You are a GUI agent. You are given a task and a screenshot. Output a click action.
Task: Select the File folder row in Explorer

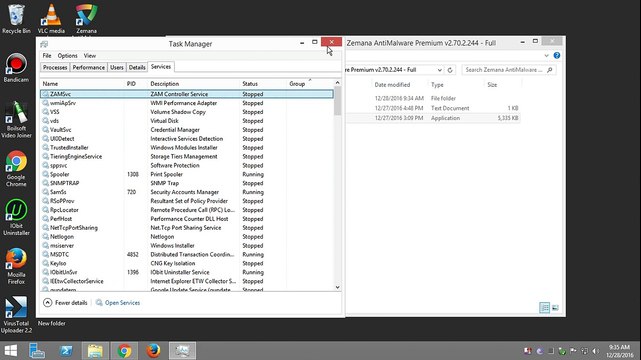(433, 98)
